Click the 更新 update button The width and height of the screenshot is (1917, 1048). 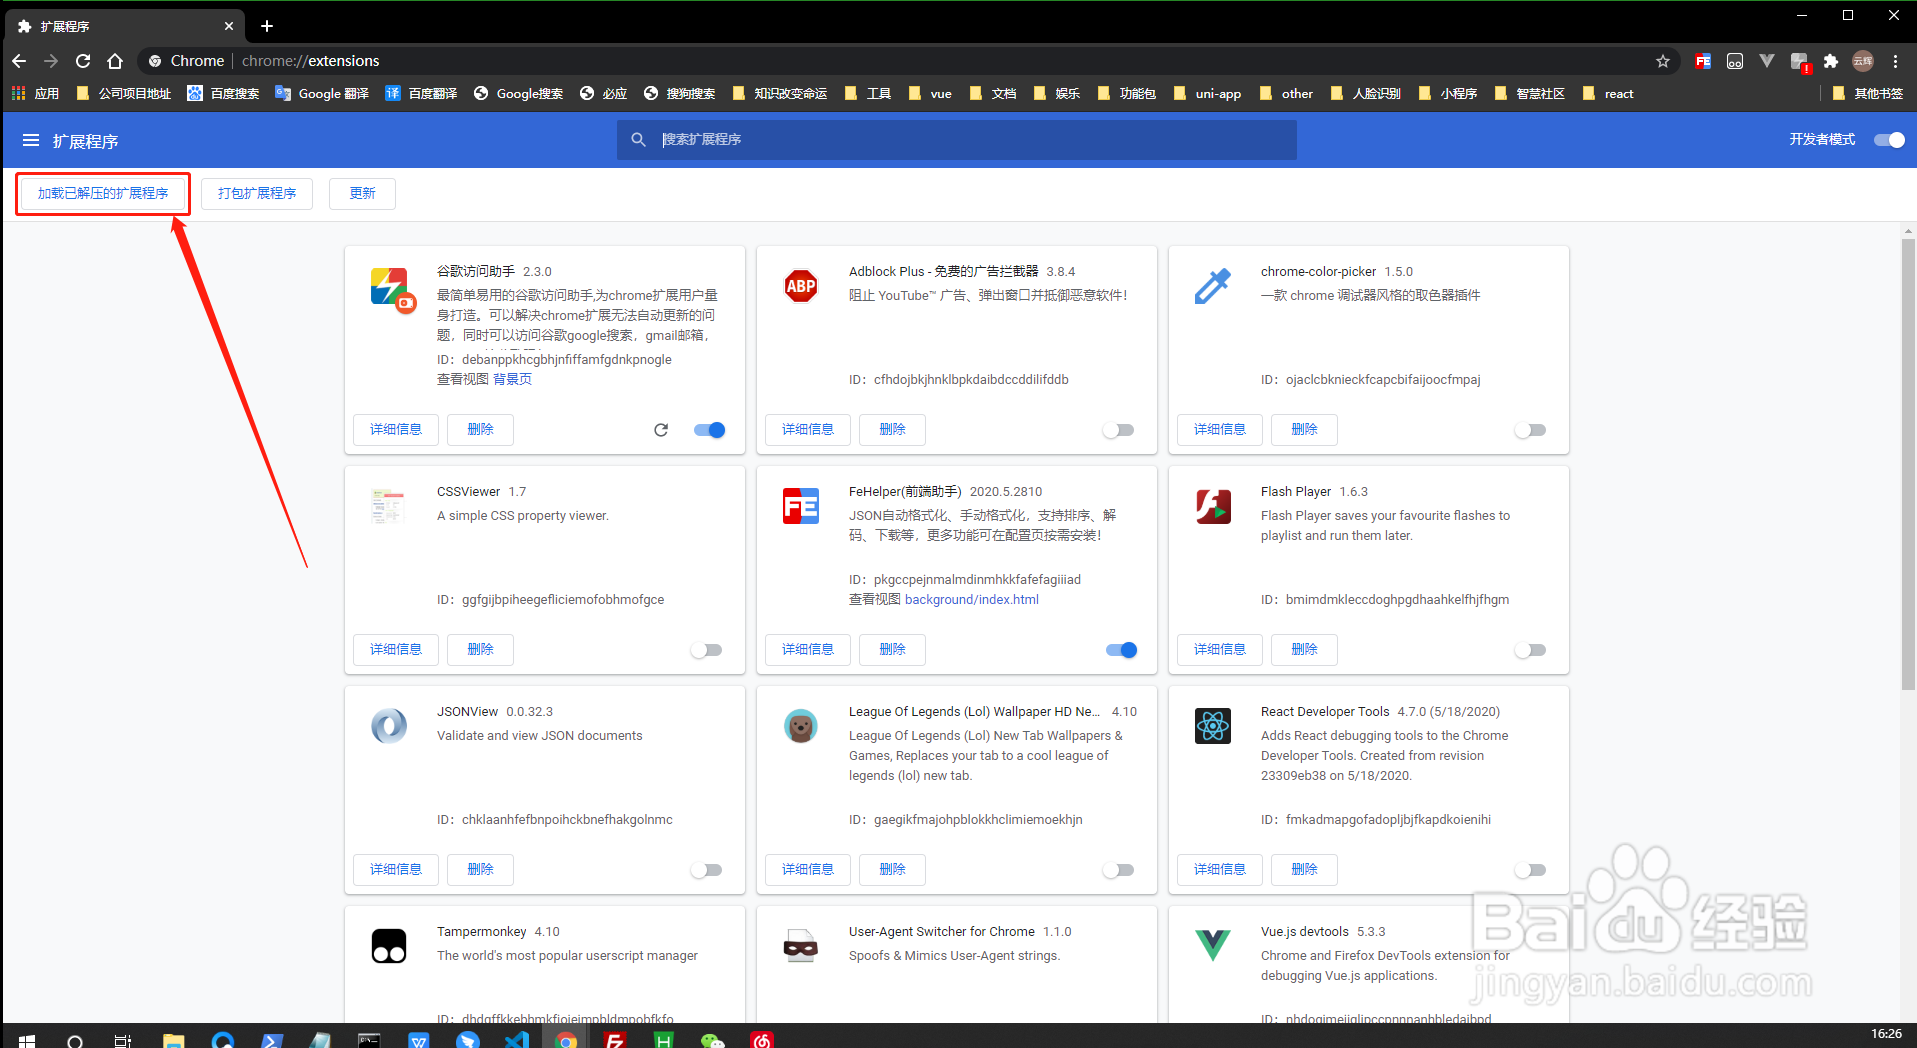point(362,194)
